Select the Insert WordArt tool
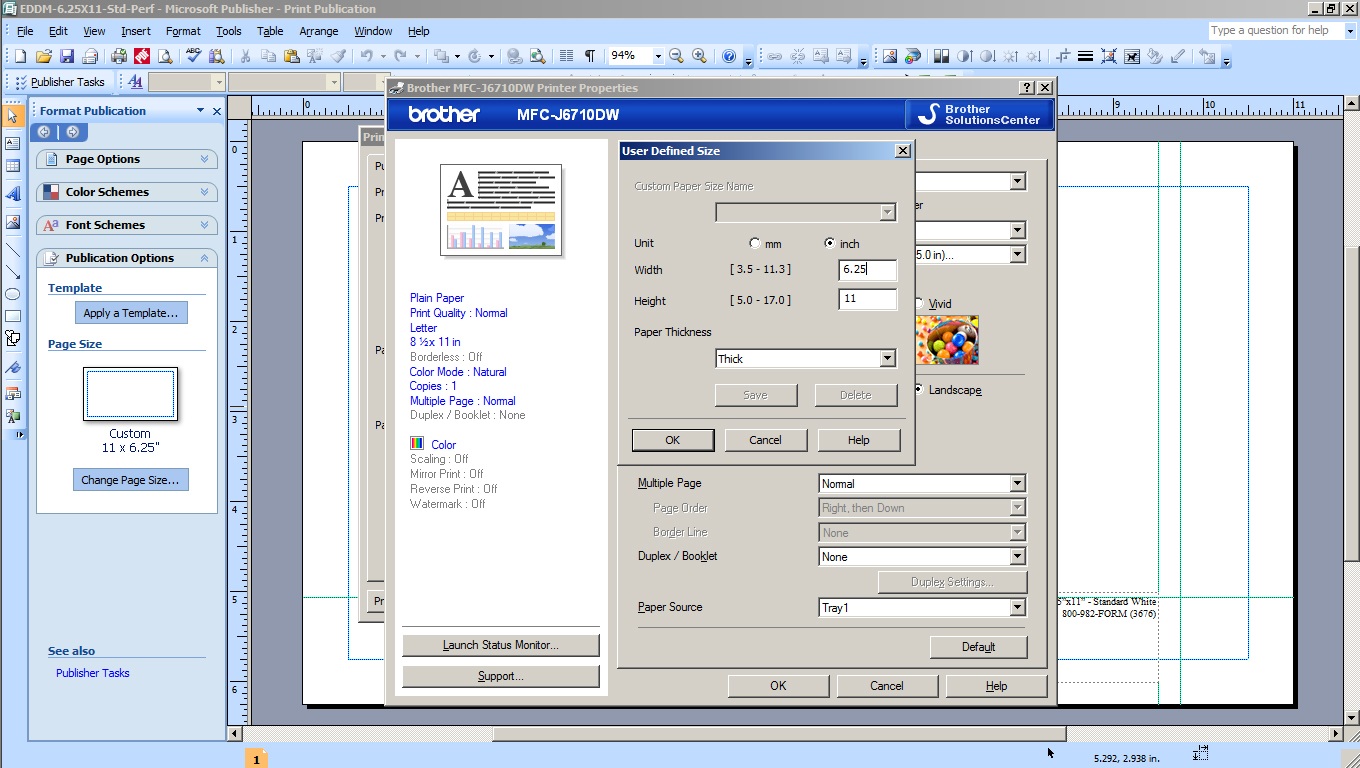The height and width of the screenshot is (768, 1360). 13,192
